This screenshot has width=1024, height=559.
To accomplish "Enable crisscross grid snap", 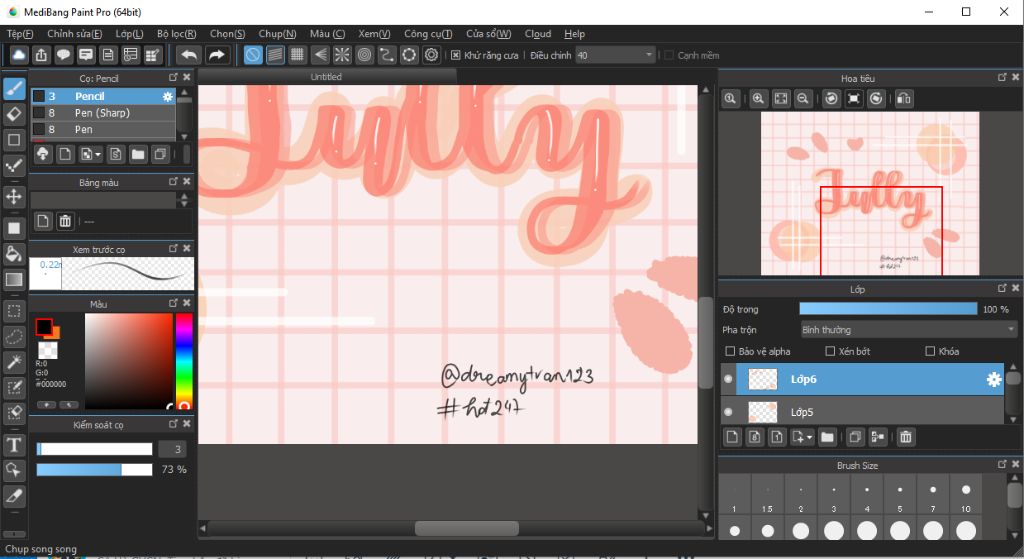I will (x=297, y=56).
